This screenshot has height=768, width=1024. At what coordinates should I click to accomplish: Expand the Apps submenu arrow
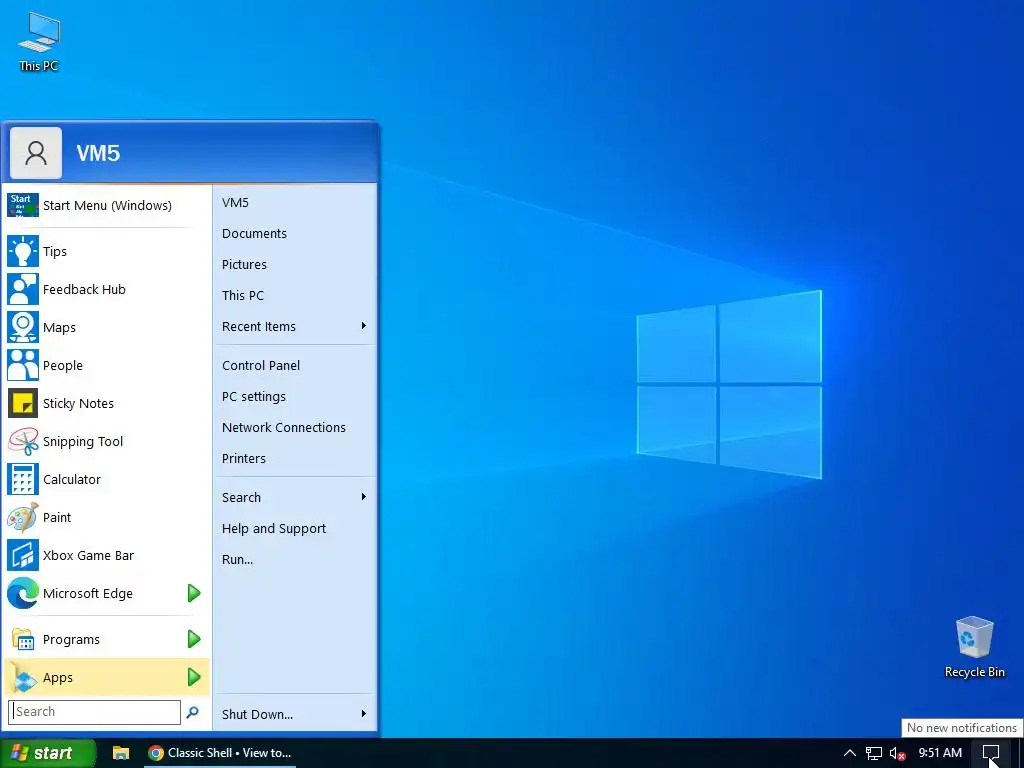coord(194,677)
